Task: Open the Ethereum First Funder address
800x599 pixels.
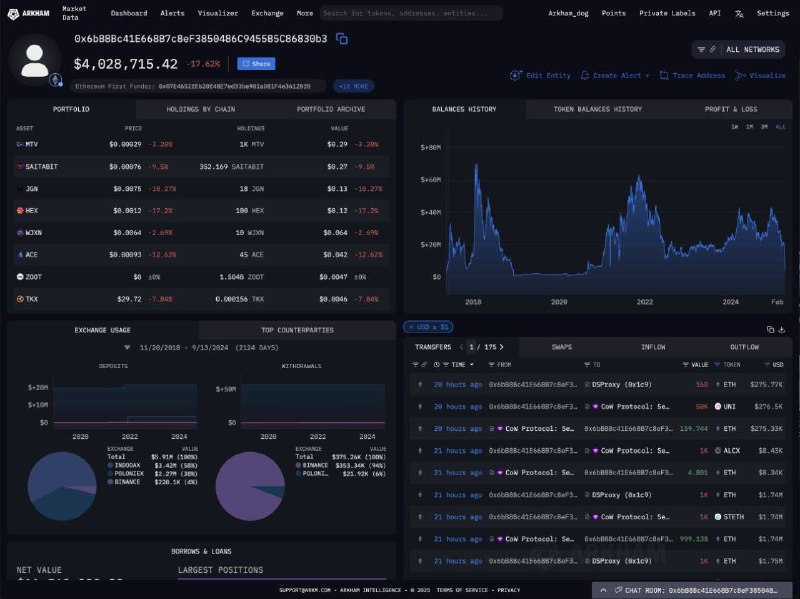Action: [234, 86]
